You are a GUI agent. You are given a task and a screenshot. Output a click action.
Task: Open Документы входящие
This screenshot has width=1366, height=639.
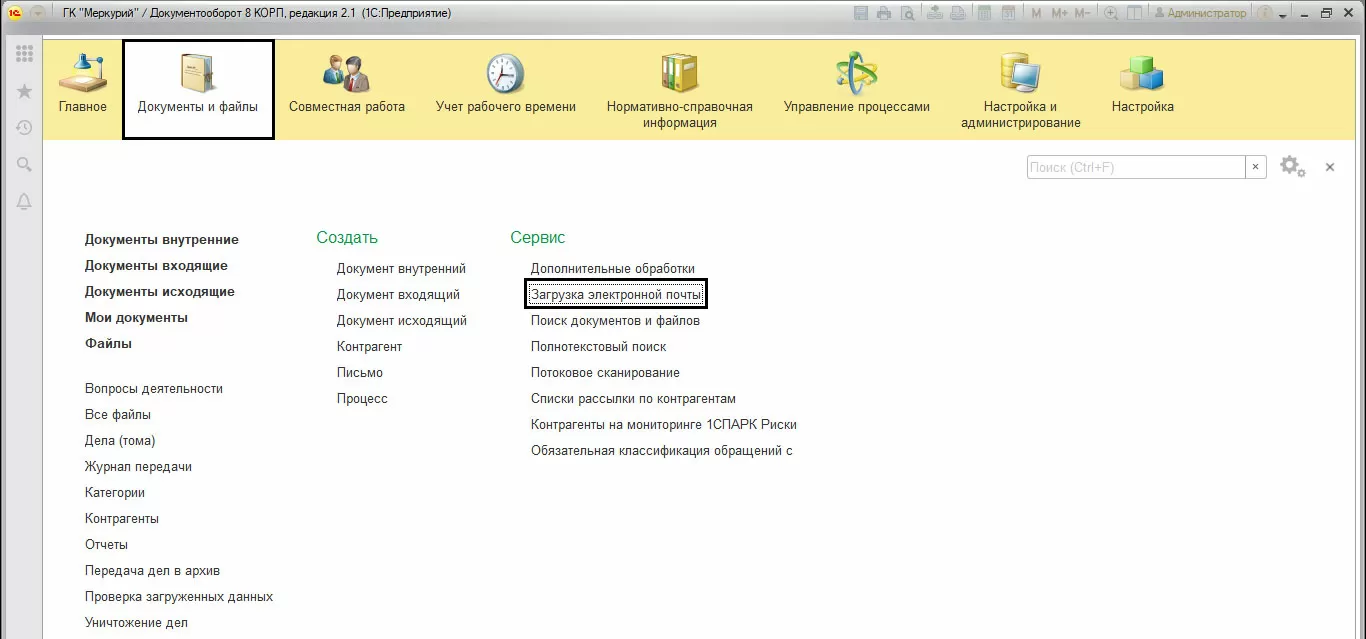tap(156, 266)
